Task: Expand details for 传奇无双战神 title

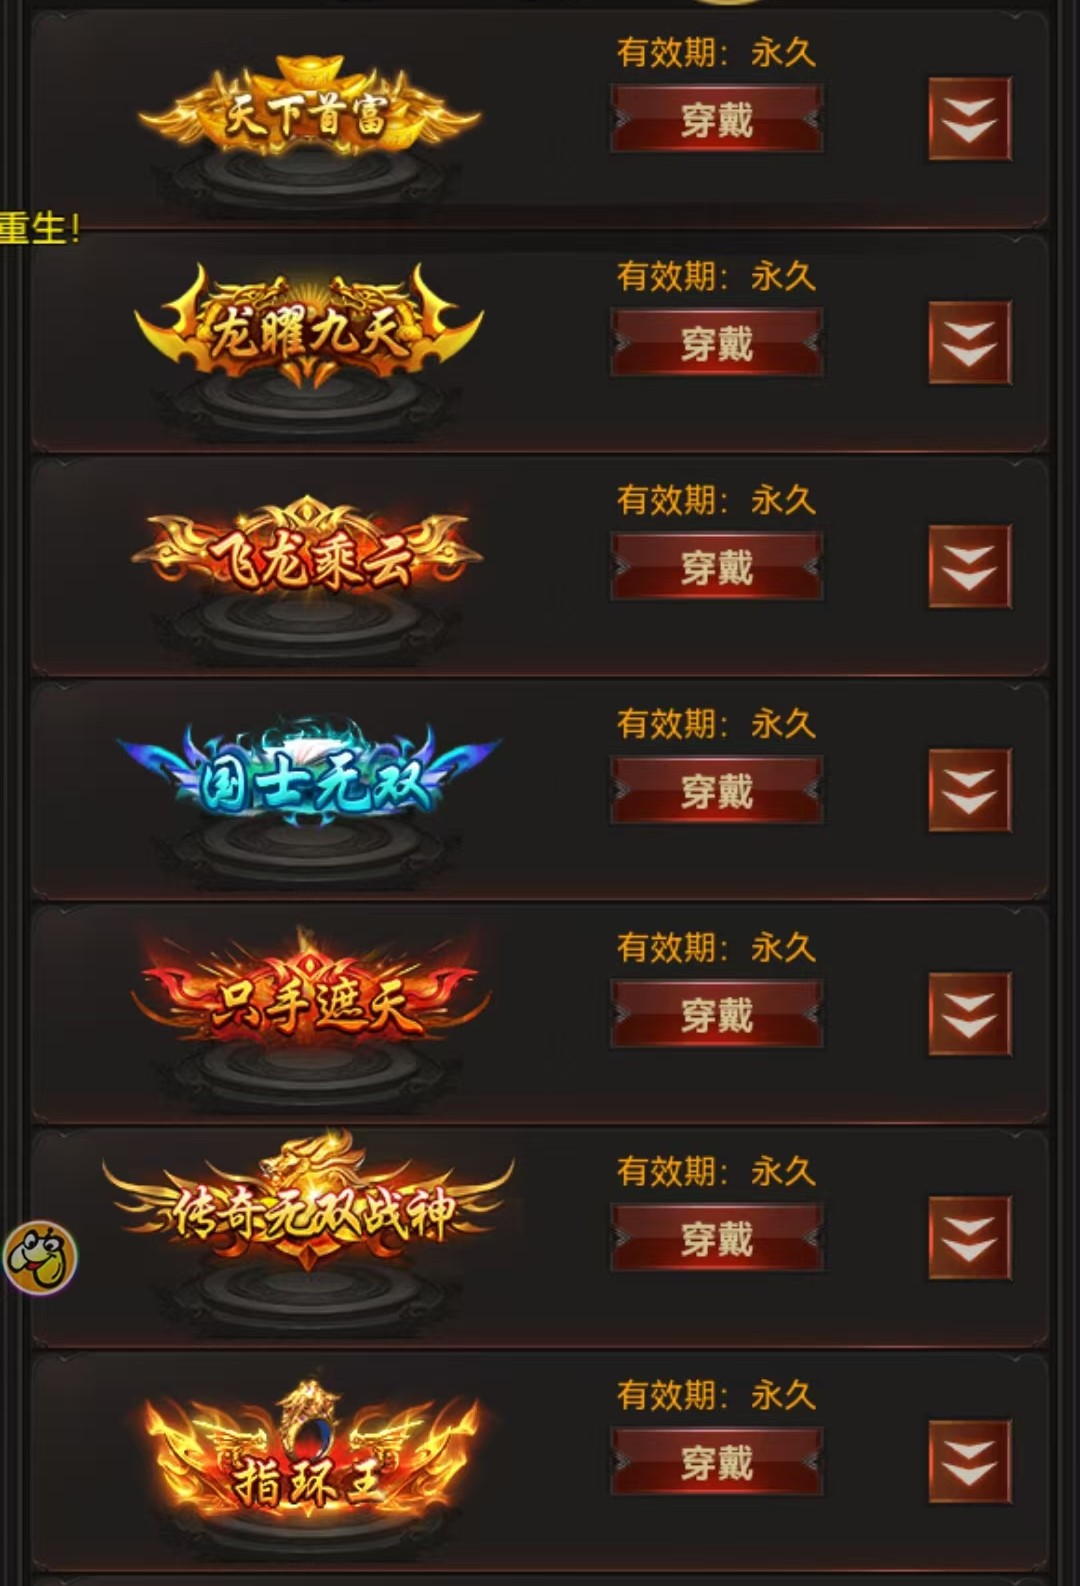Action: pos(969,1238)
